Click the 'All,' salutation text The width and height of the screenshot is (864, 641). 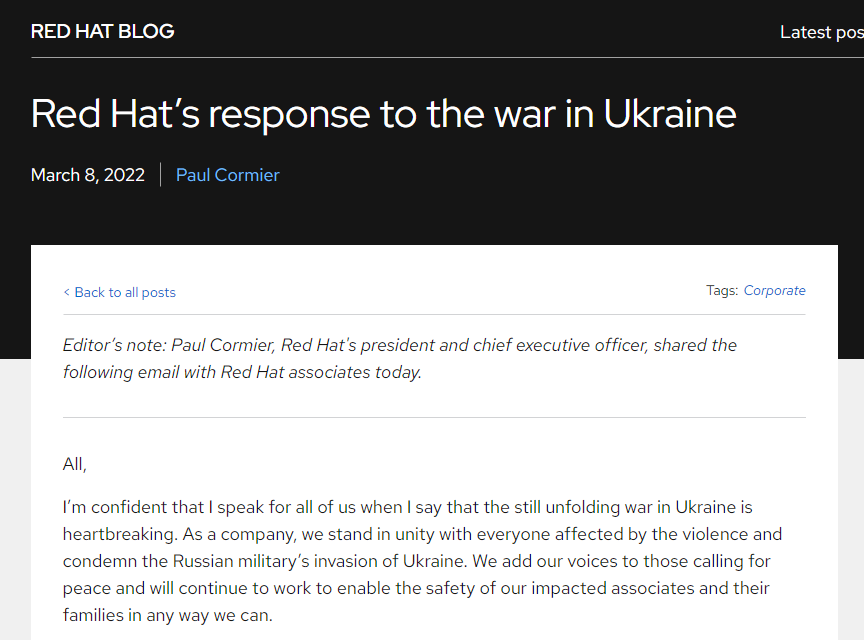[74, 464]
